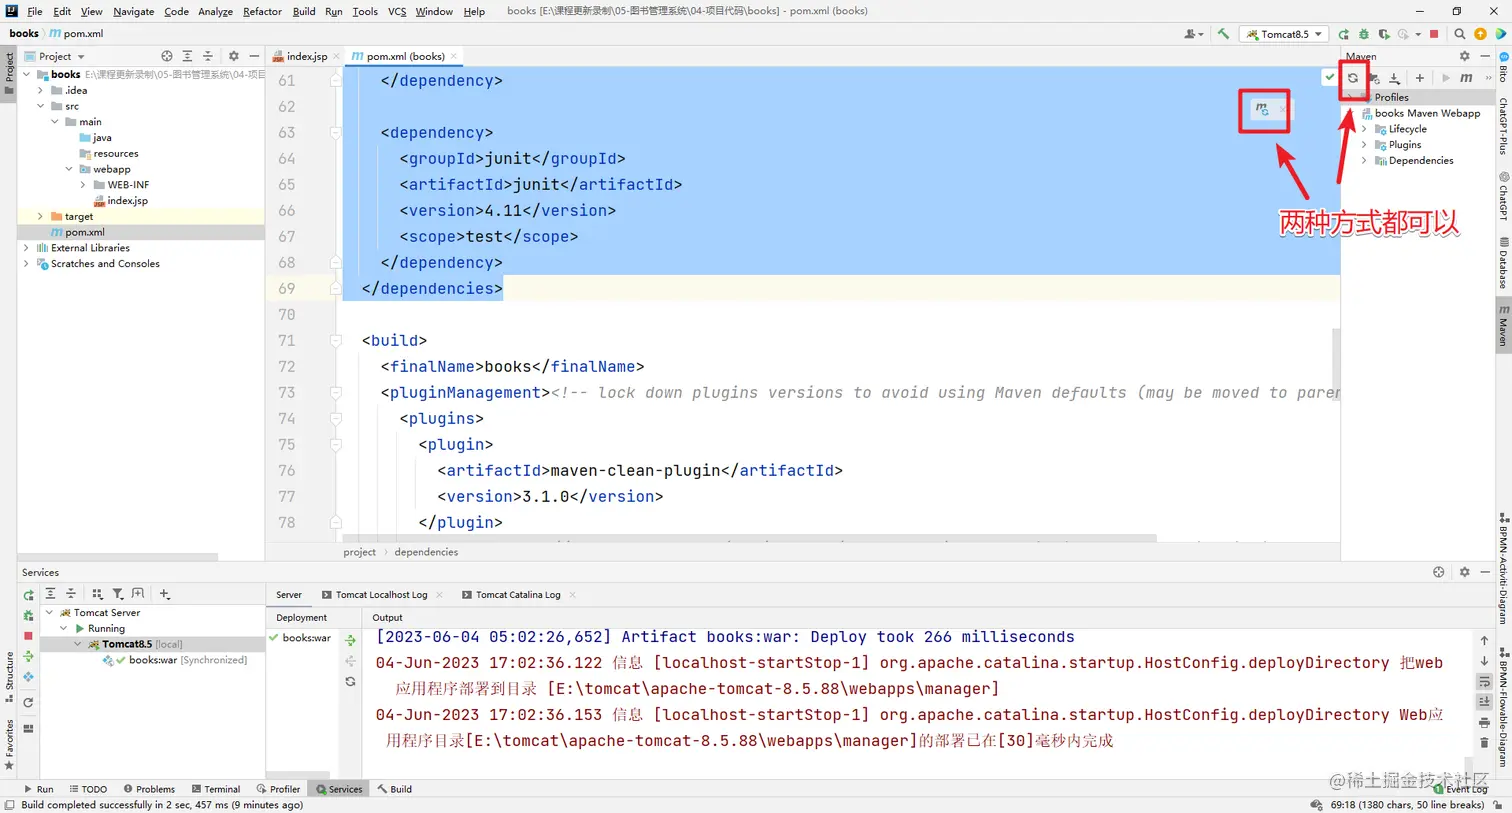Toggle Database tool window side tab
Image resolution: width=1512 pixels, height=813 pixels.
tap(1503, 262)
